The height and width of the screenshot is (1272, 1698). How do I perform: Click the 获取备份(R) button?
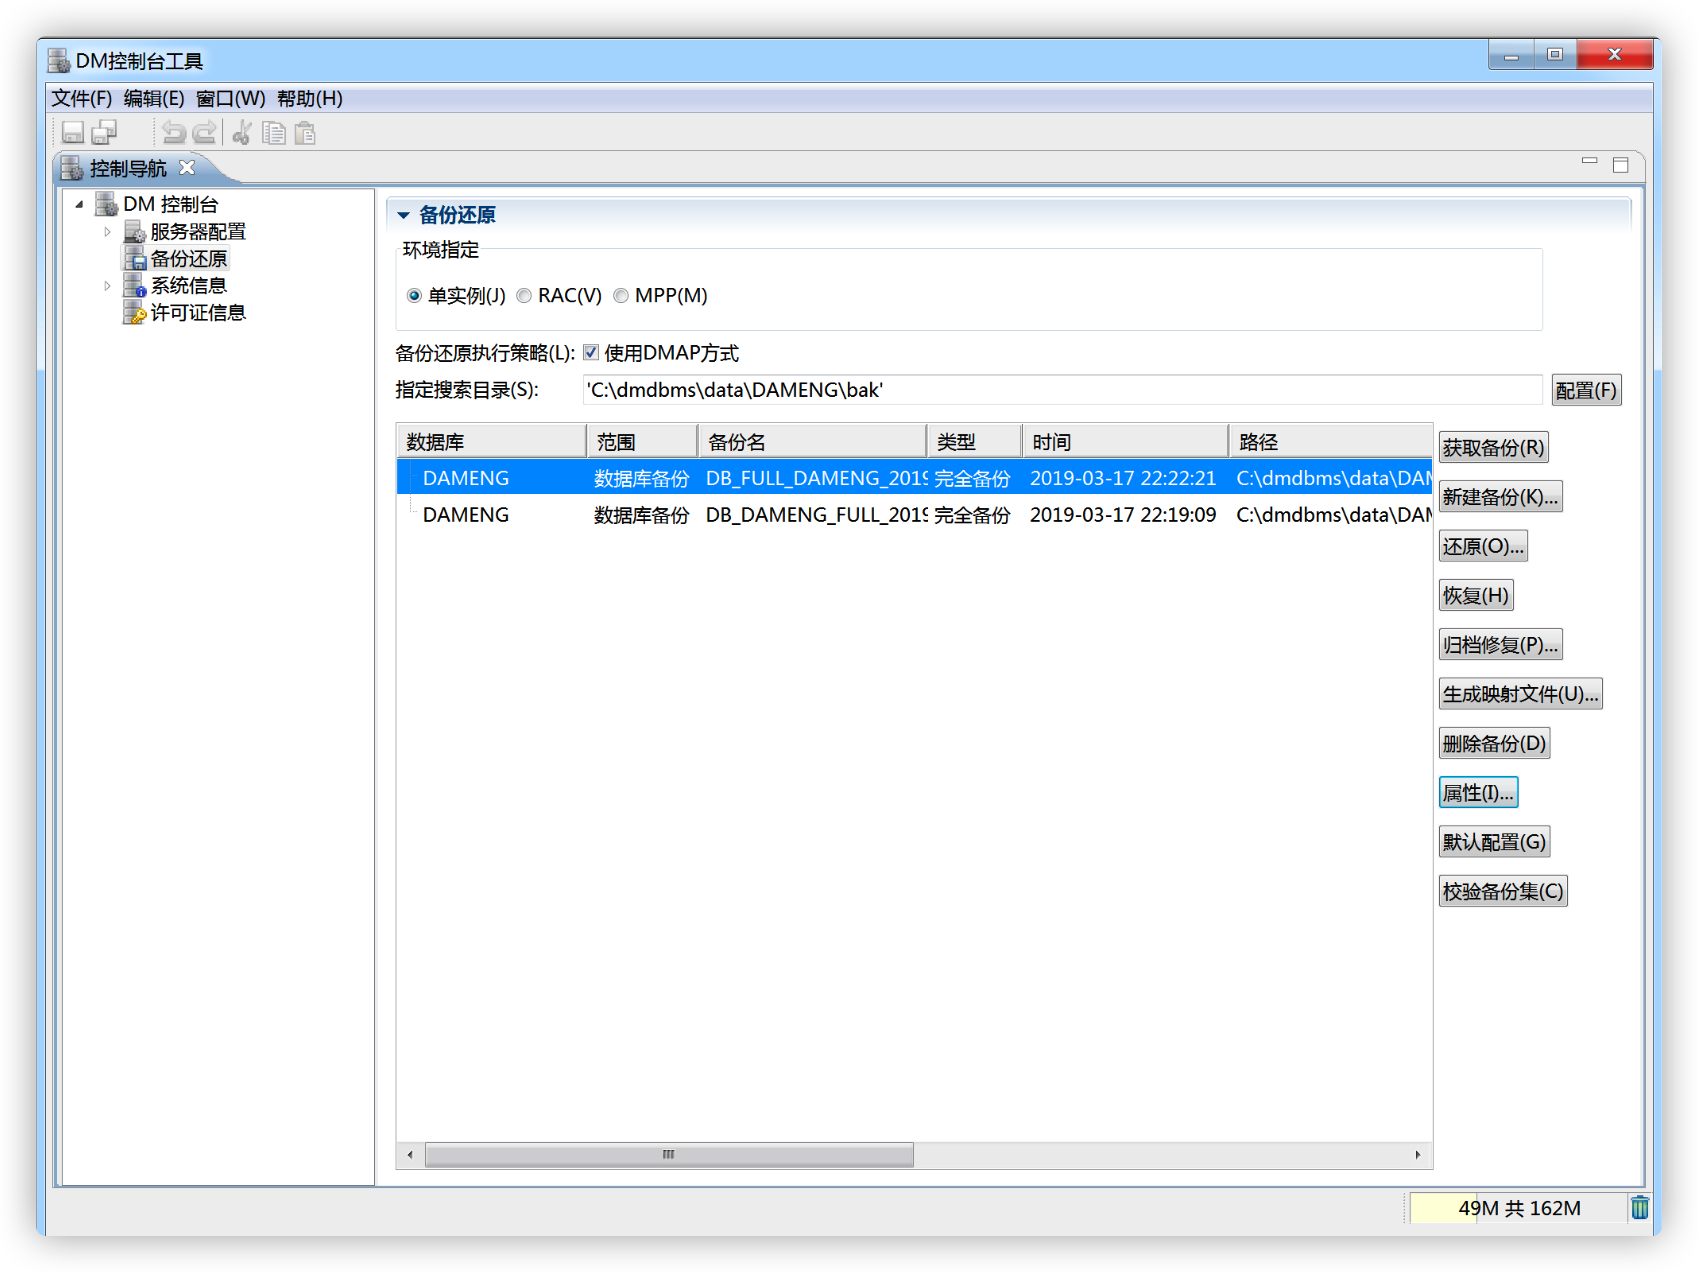coord(1493,447)
